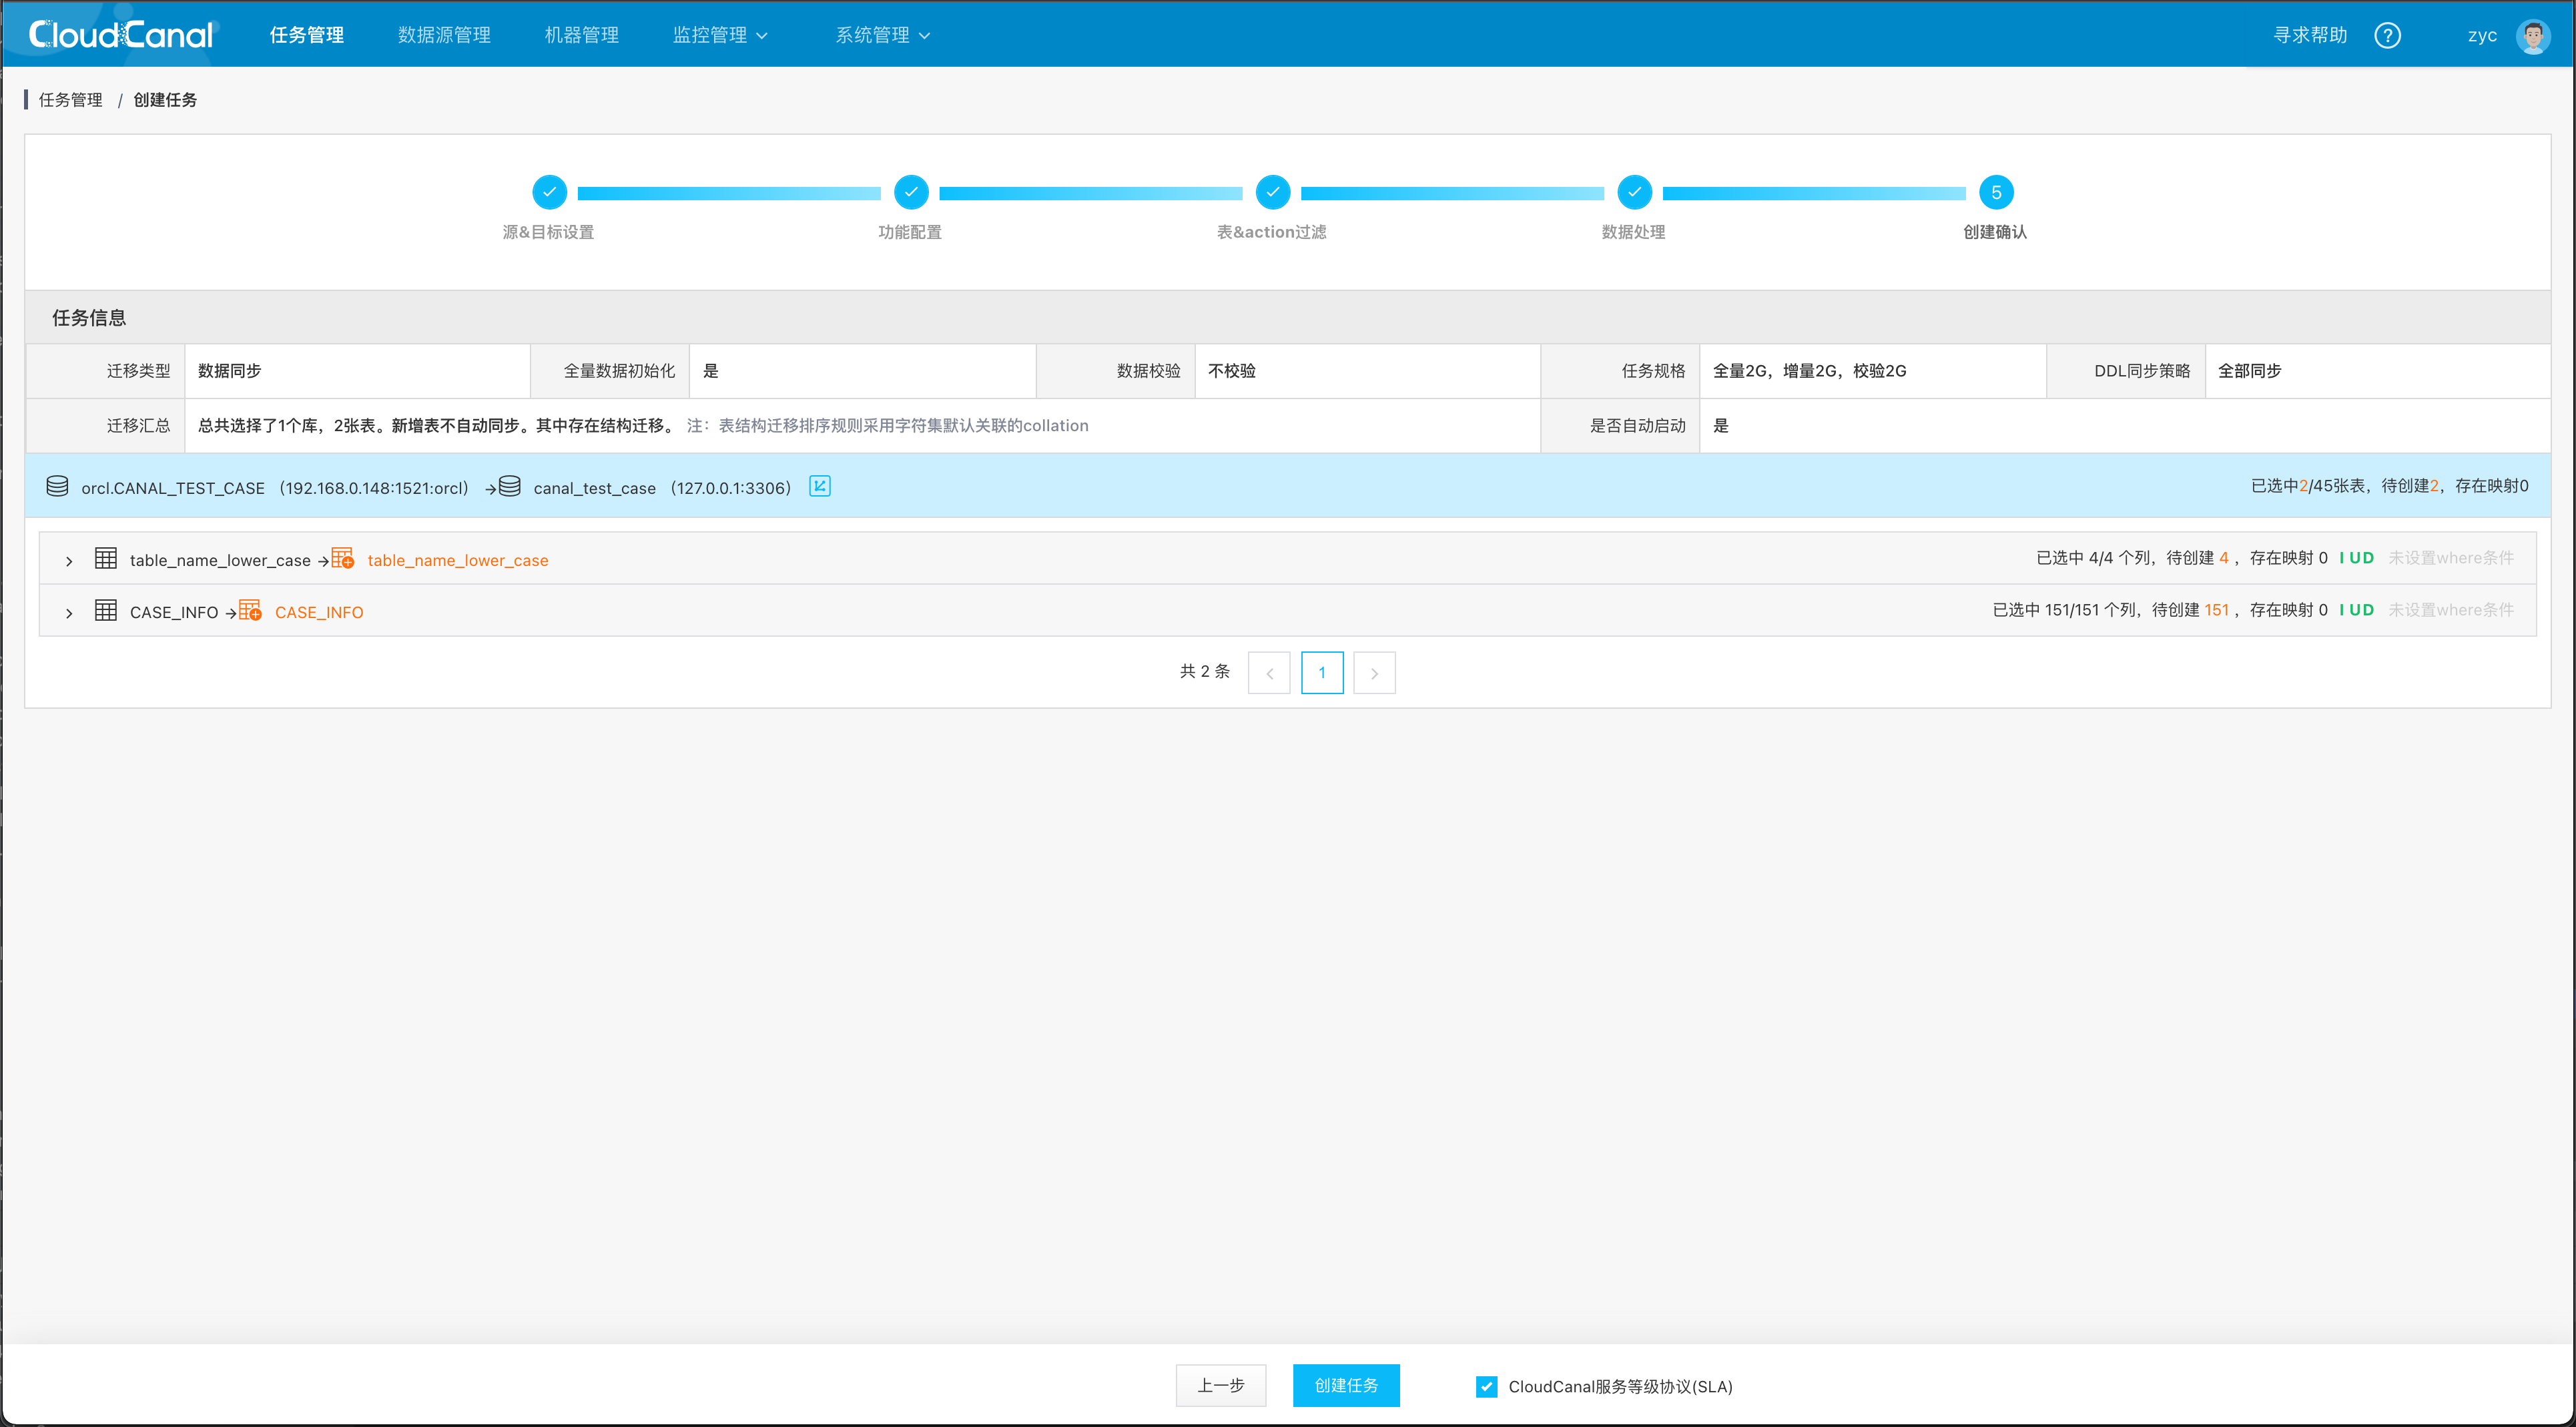
Task: Click the 上一步 button
Action: coord(1220,1385)
